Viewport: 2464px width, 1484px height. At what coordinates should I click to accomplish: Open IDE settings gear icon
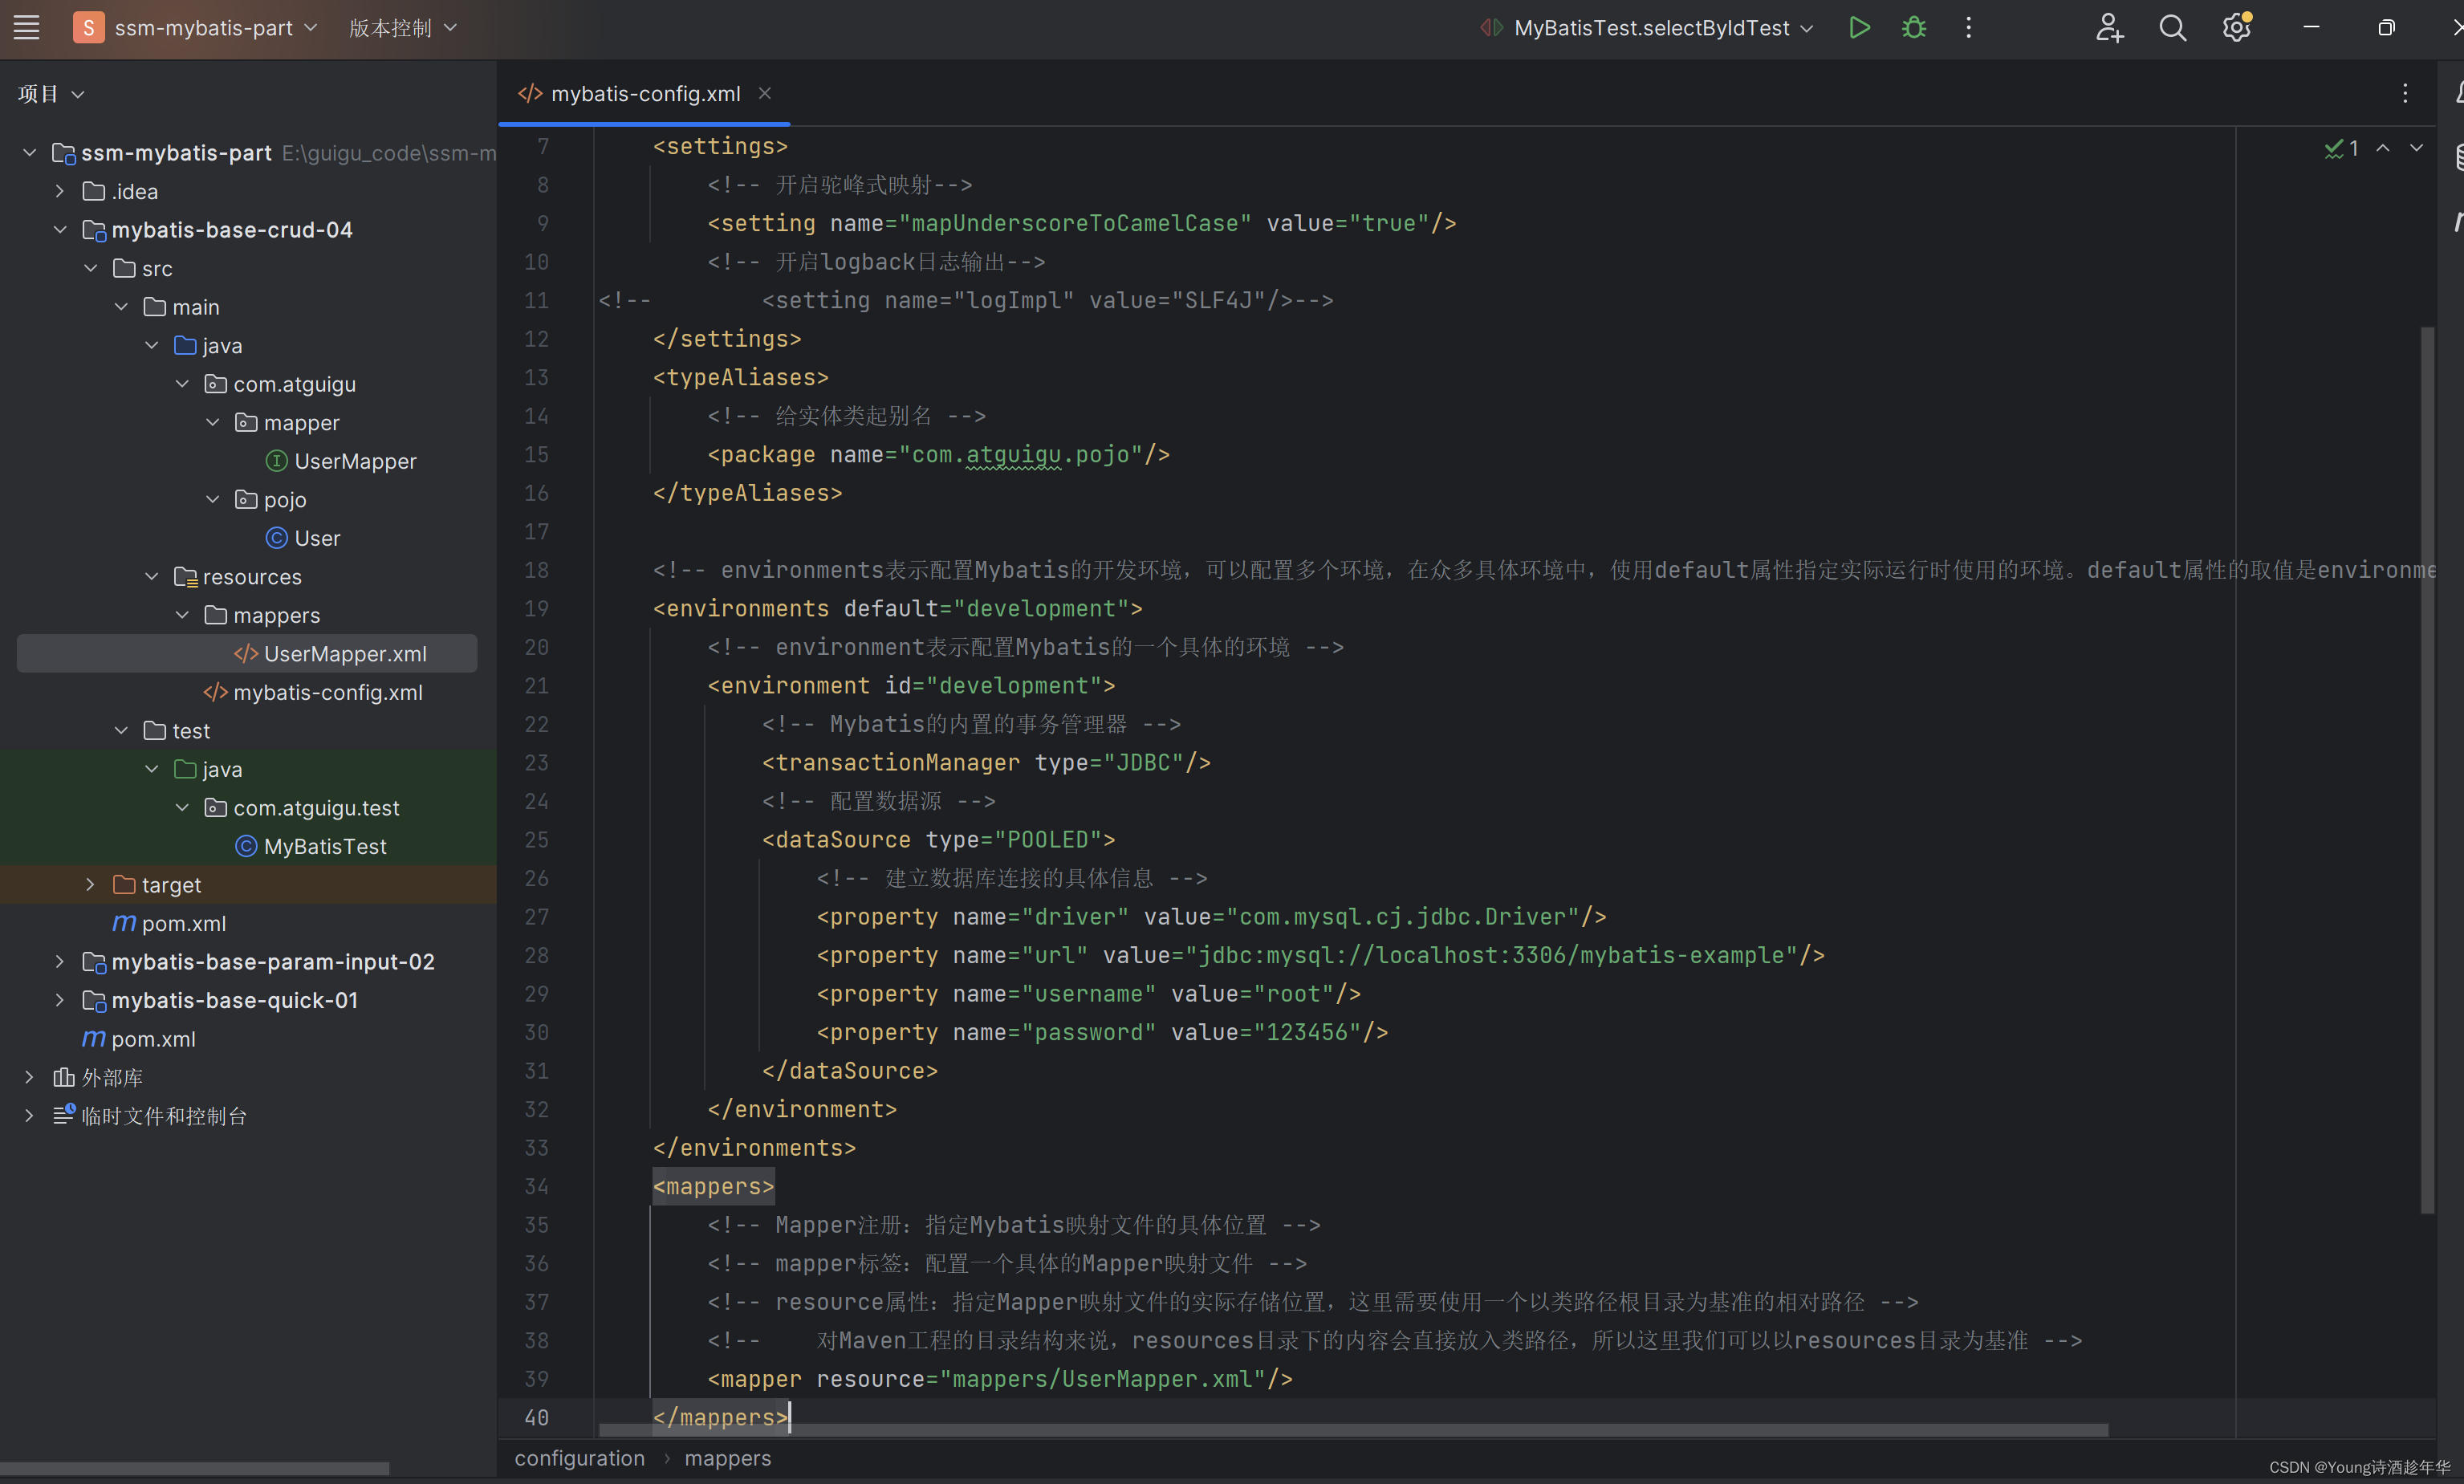coord(2236,28)
